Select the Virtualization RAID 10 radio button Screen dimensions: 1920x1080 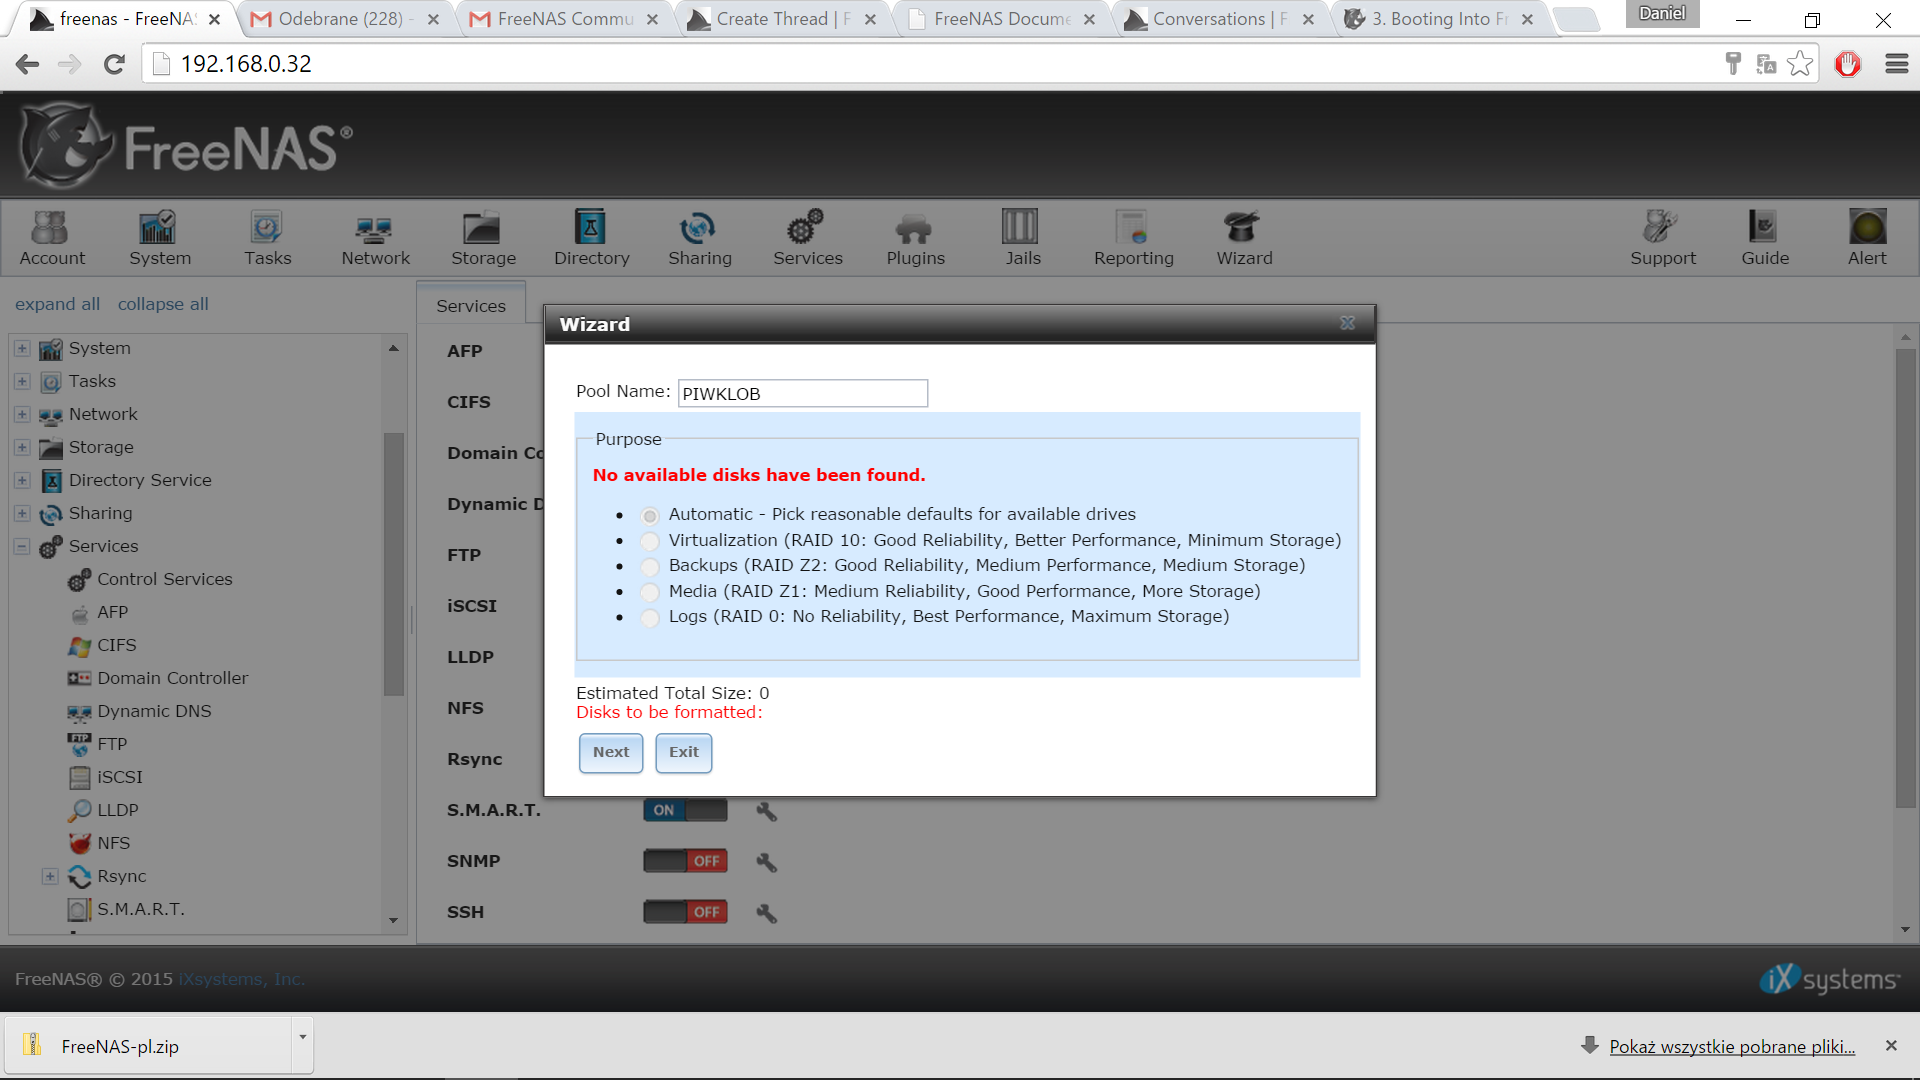click(x=650, y=541)
